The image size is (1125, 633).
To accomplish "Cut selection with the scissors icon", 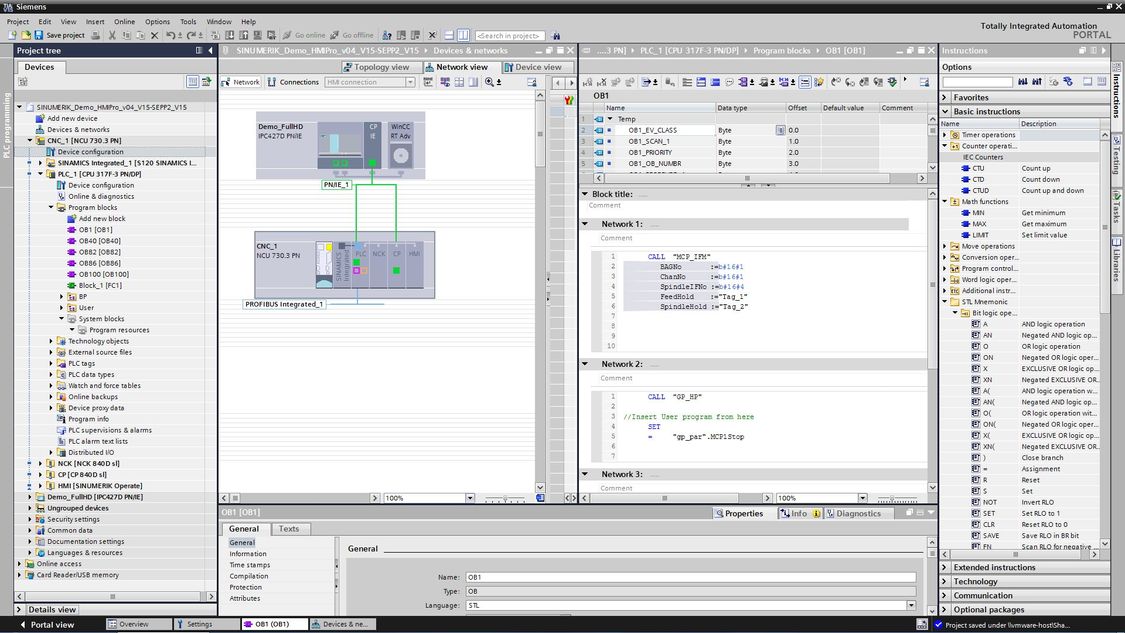I will point(112,35).
